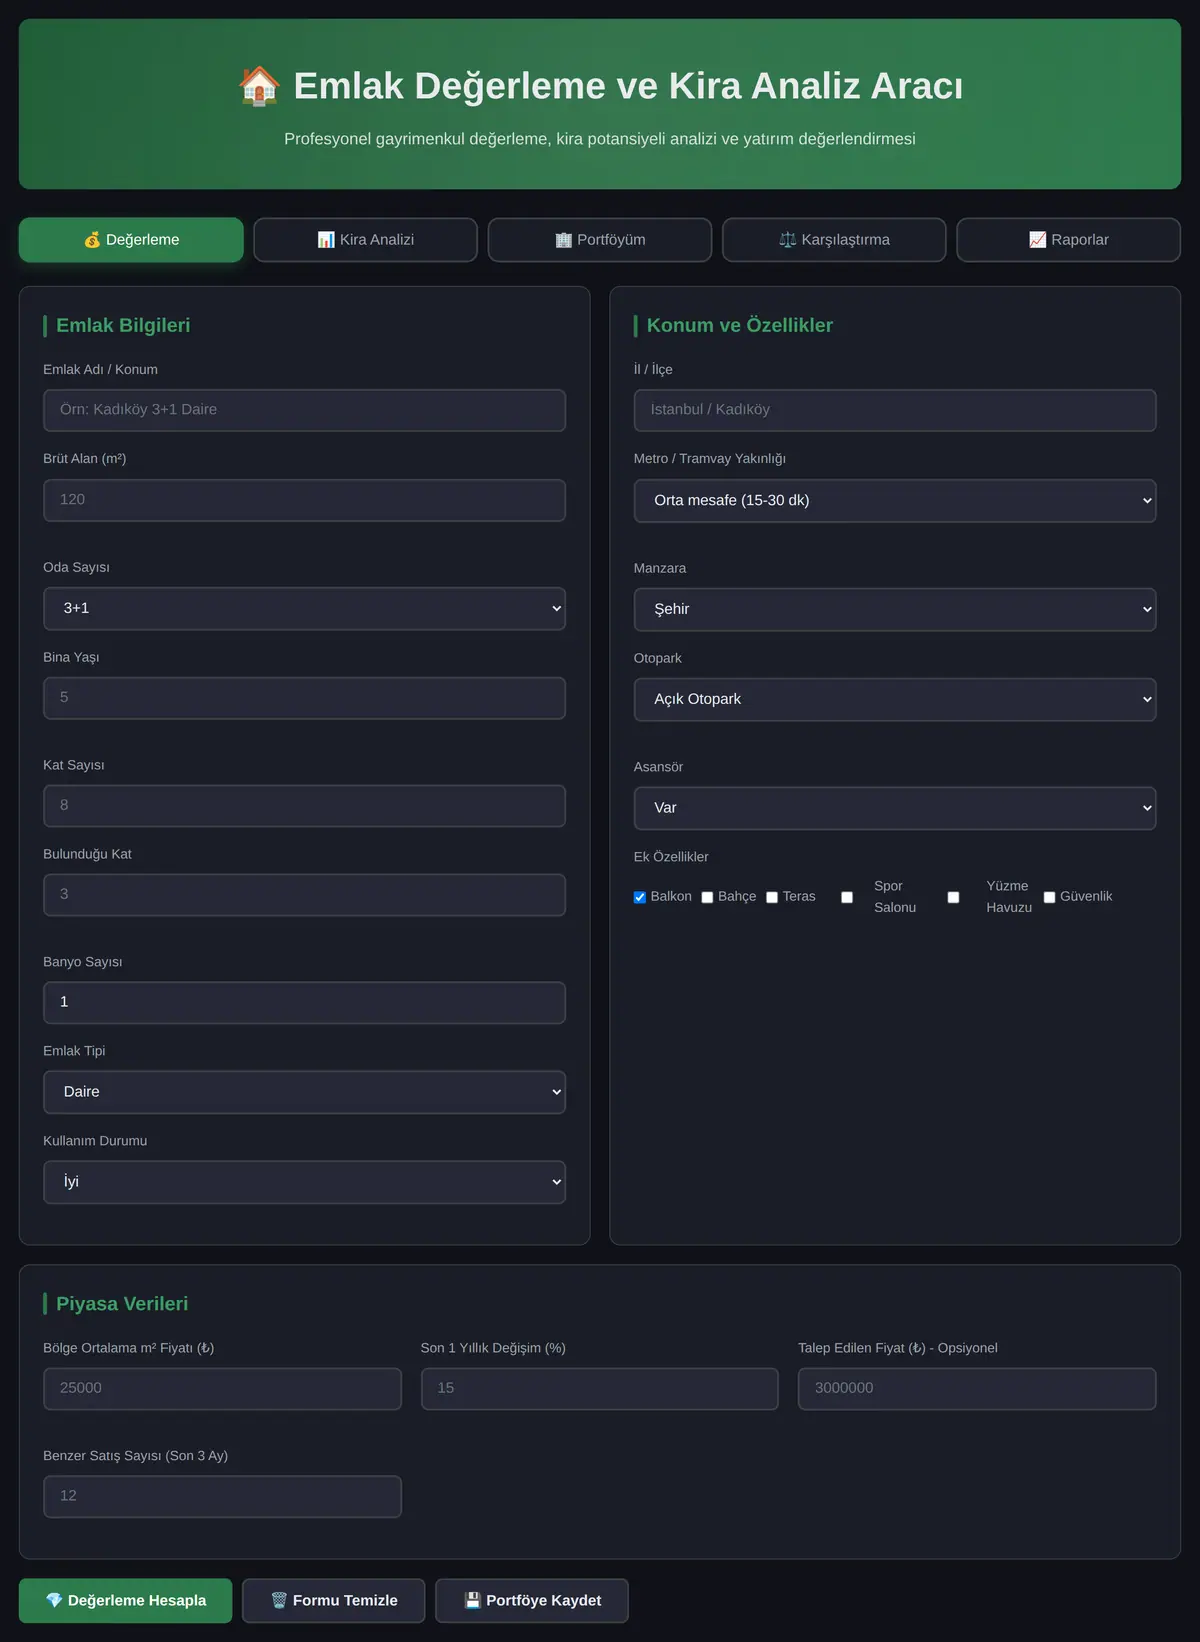This screenshot has width=1200, height=1642.
Task: Focus the İl / İlçe input field
Action: 895,410
